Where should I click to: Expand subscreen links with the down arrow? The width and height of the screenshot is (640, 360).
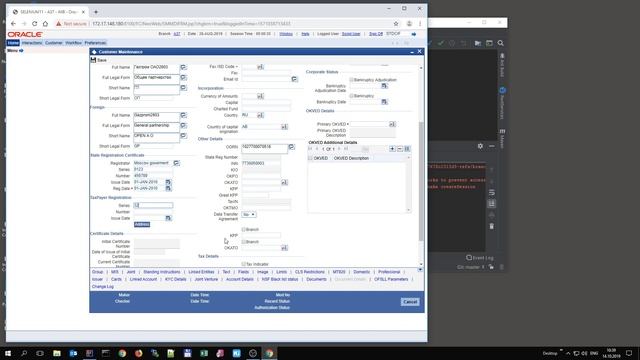click(x=420, y=270)
